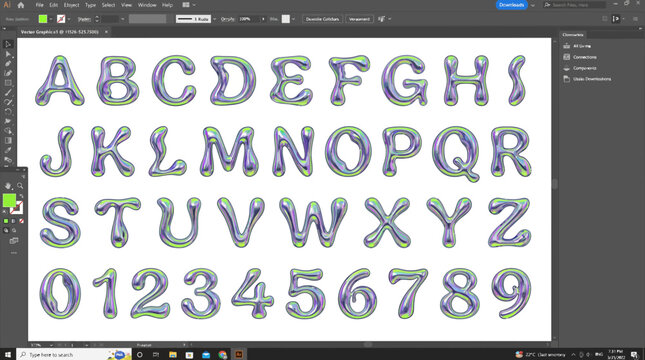Screen dimensions: 645x360
Task: Open the brush definition dropdown arrow
Action: 214,19
